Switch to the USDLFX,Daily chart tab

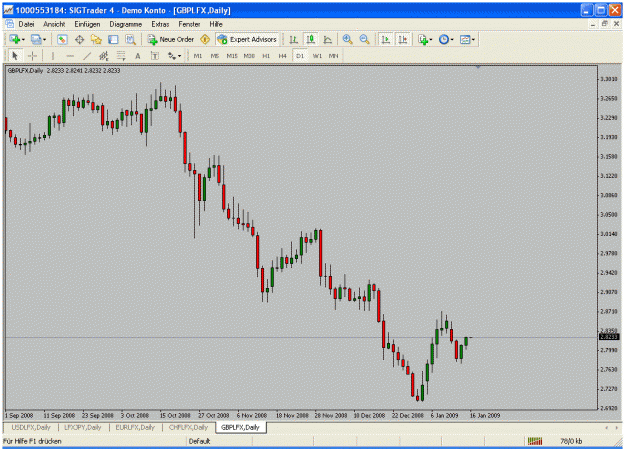click(x=31, y=427)
